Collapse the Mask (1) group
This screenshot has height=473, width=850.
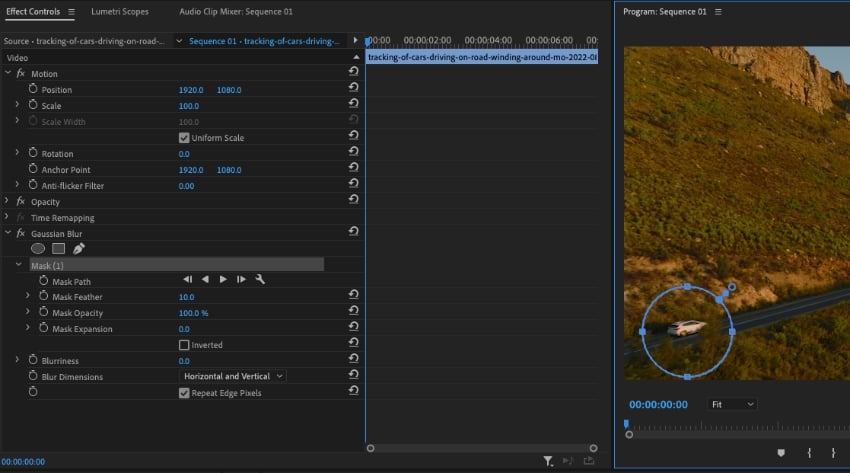(19, 264)
